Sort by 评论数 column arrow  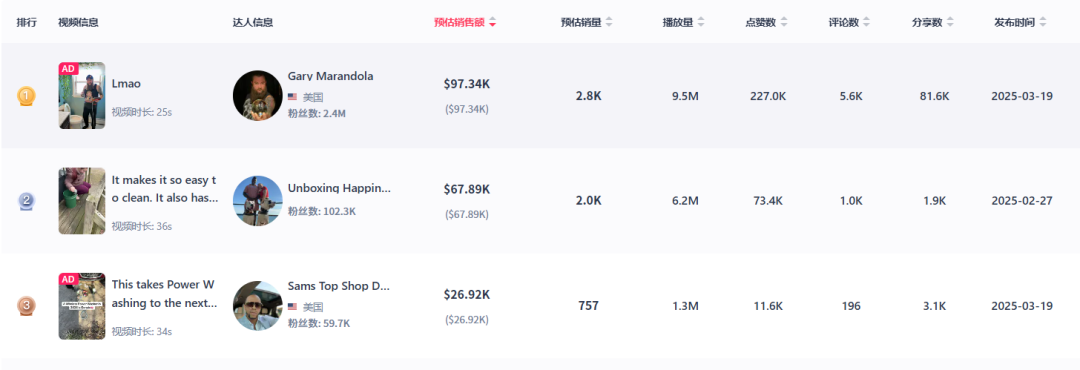click(x=866, y=23)
